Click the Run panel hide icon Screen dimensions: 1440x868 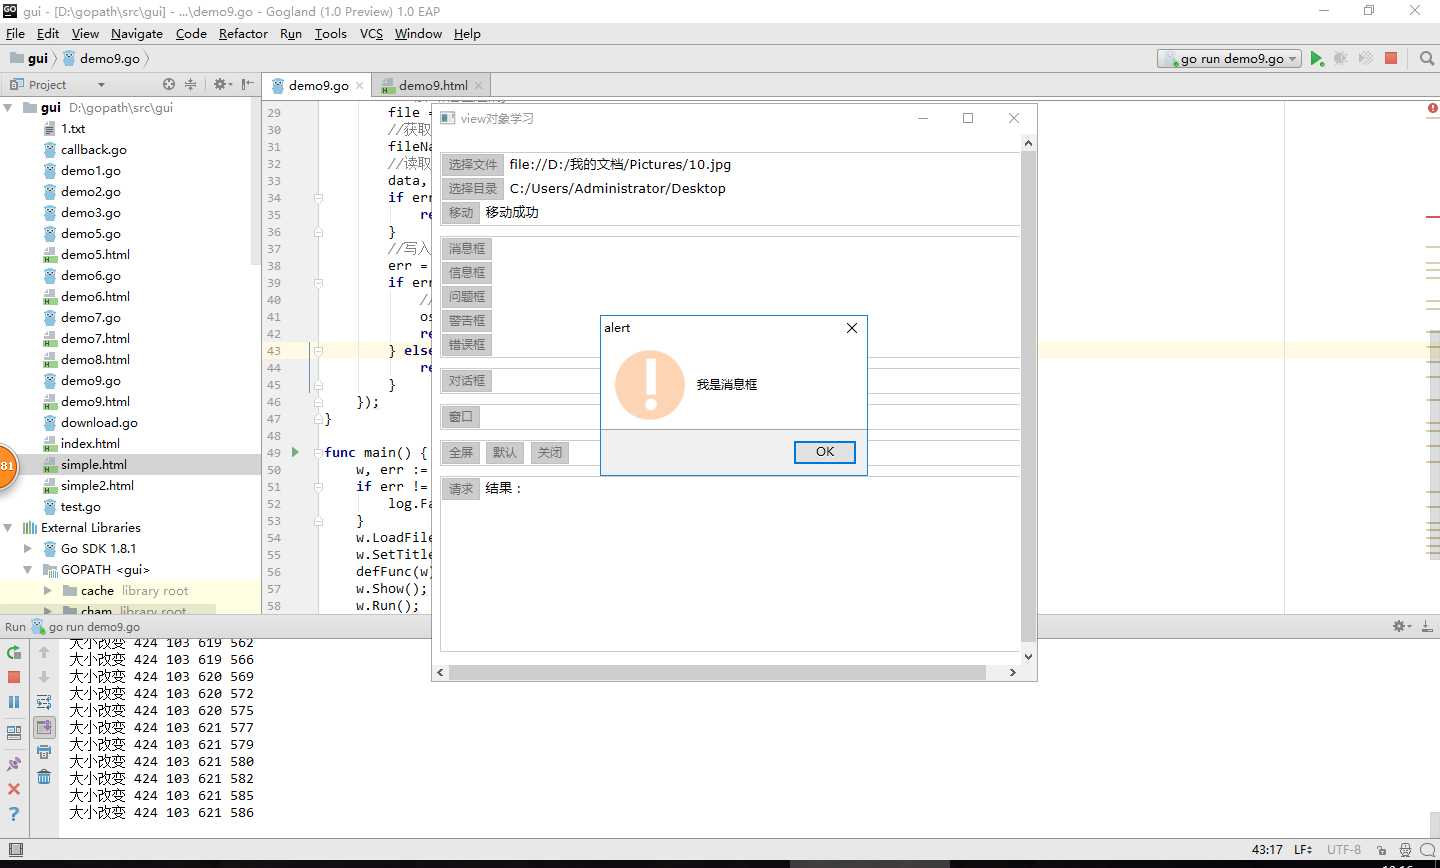pos(1427,626)
